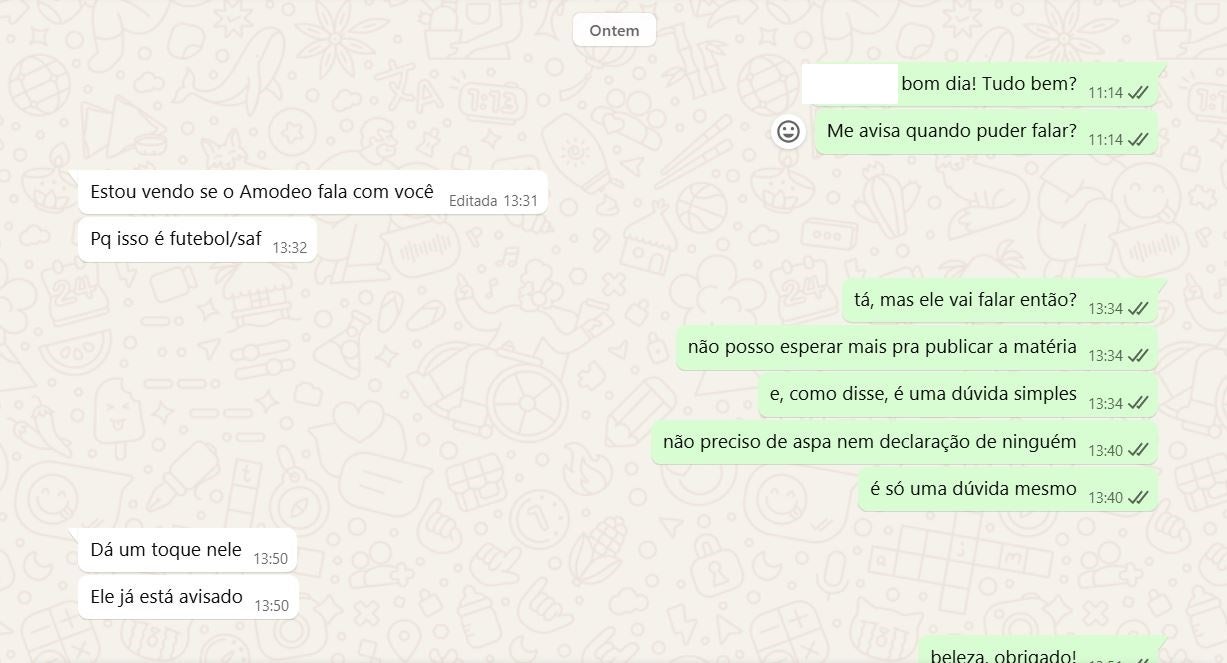Click the 'não preciso de aspa' message
Screen dimensions: 1227x663
click(x=905, y=443)
